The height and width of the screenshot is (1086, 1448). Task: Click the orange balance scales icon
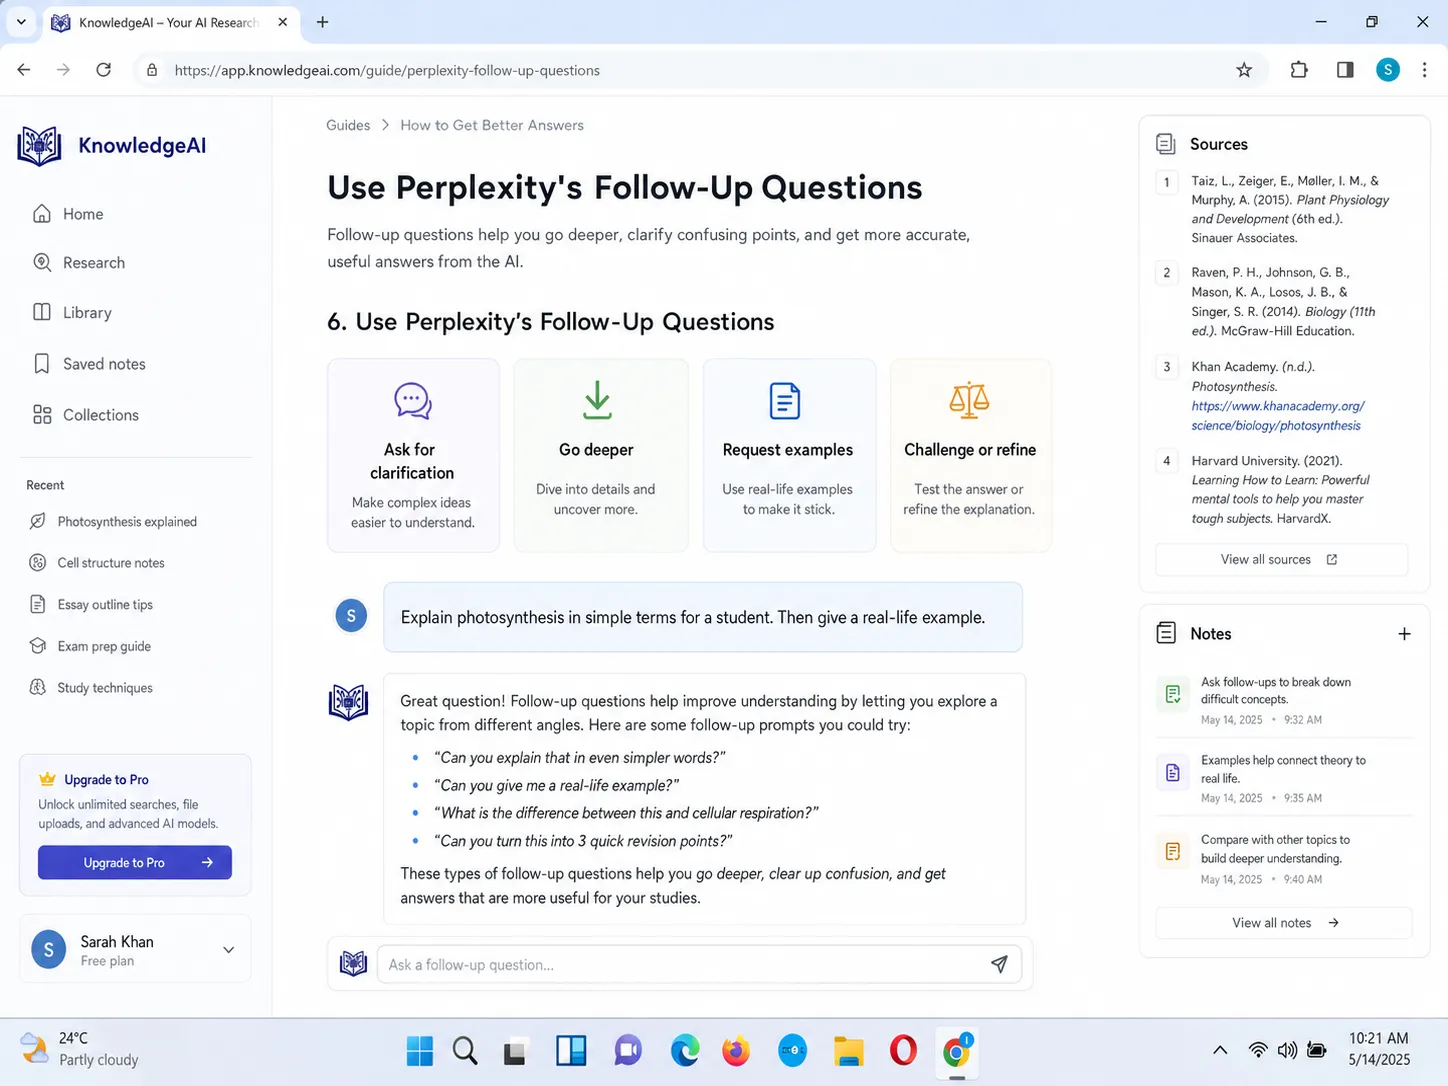pyautogui.click(x=969, y=400)
